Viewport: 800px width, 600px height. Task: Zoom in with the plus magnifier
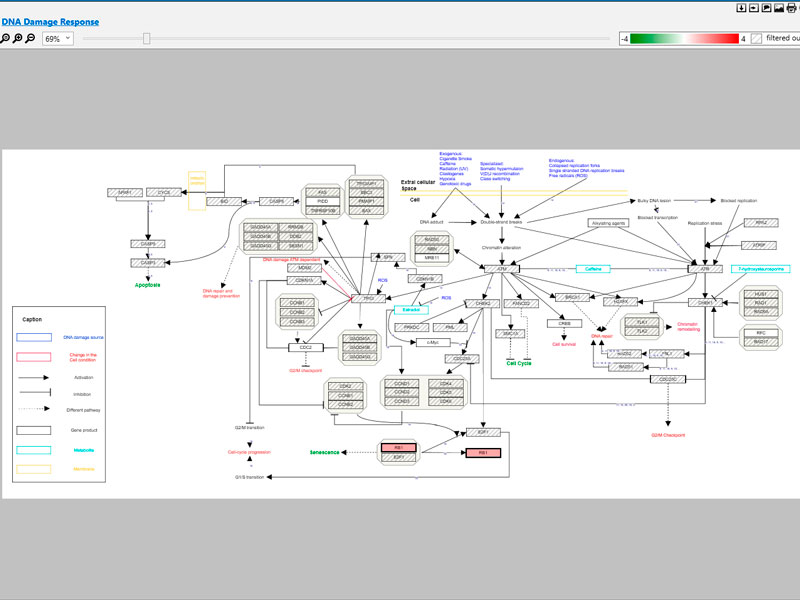(17, 38)
